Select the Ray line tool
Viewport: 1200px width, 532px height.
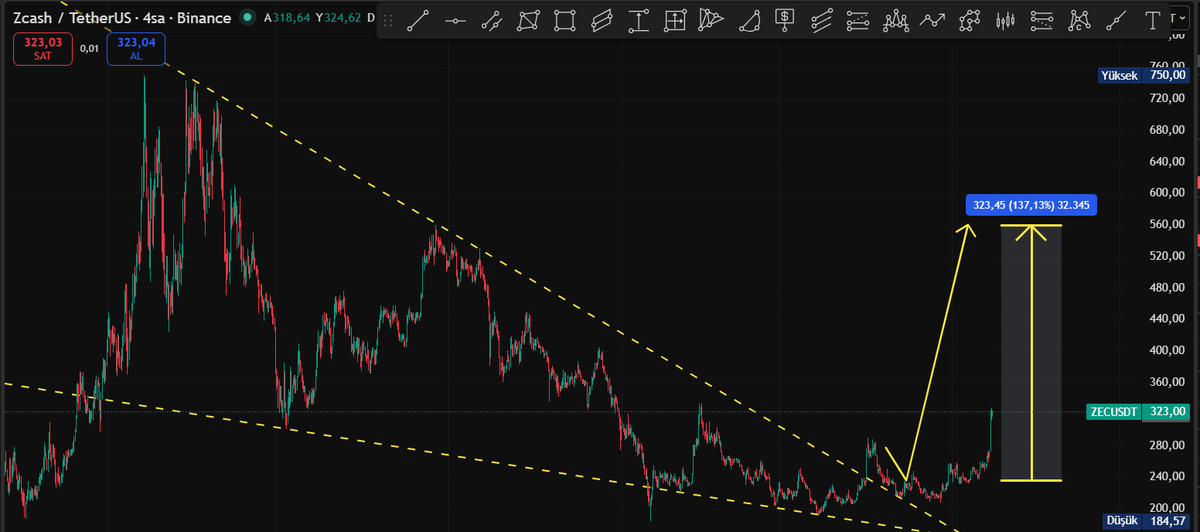pyautogui.click(x=1115, y=19)
